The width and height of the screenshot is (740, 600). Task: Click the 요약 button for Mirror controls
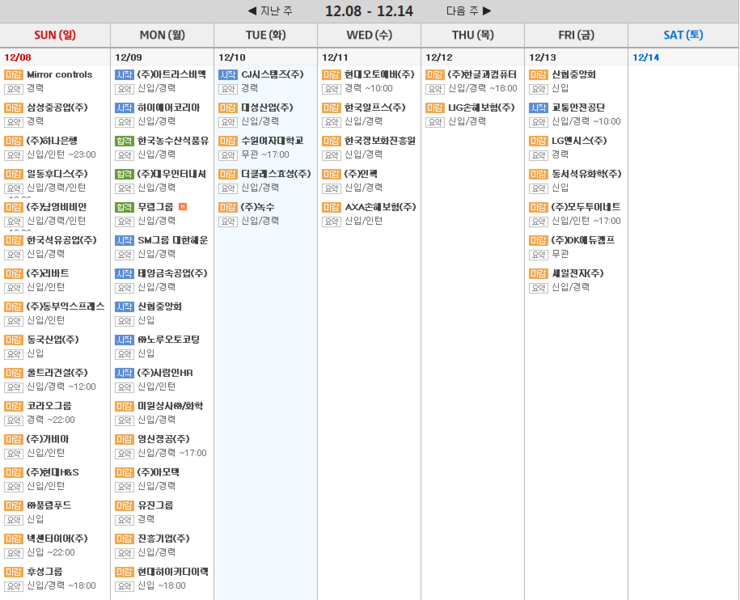click(x=13, y=89)
